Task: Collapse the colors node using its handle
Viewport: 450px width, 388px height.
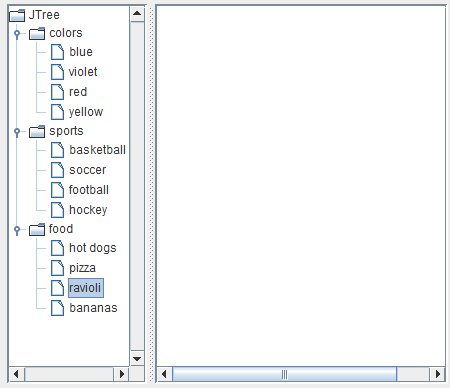Action: point(17,34)
